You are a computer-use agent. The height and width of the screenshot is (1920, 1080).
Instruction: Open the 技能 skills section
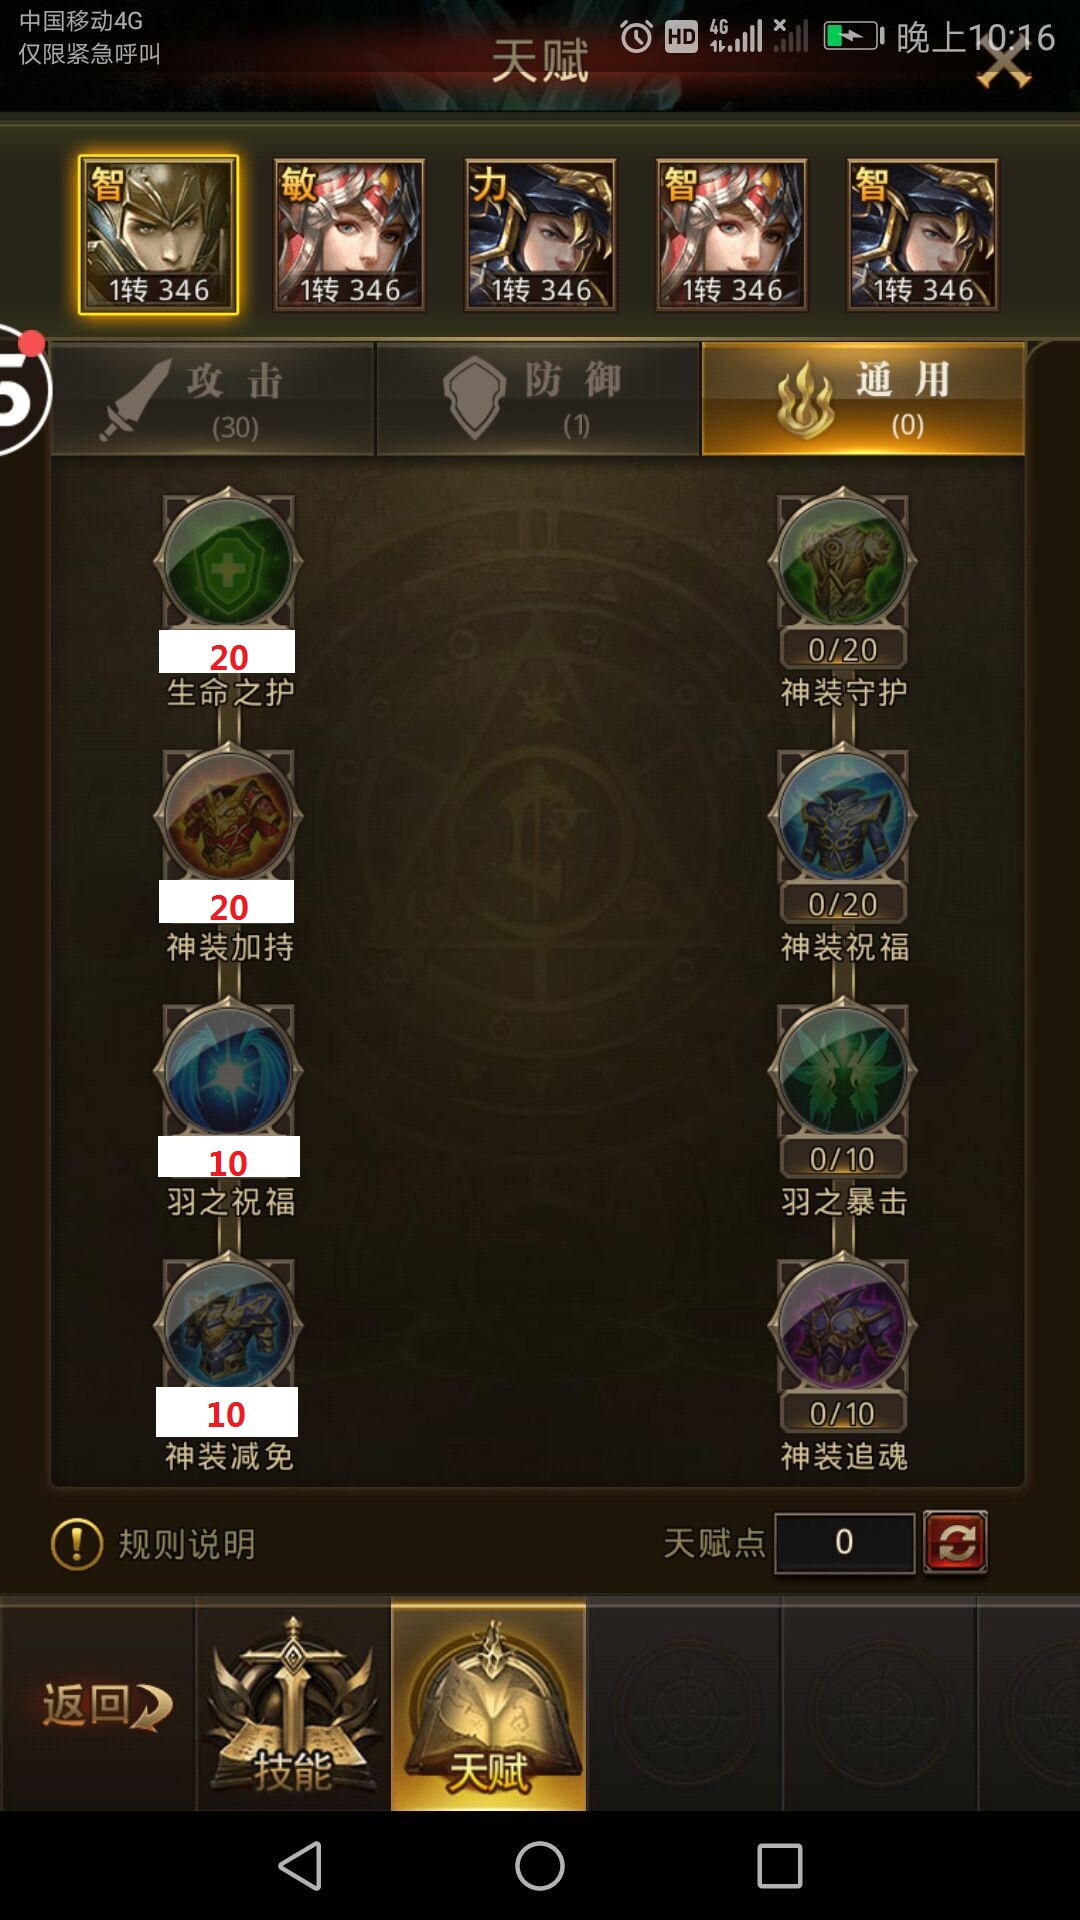pyautogui.click(x=293, y=1706)
